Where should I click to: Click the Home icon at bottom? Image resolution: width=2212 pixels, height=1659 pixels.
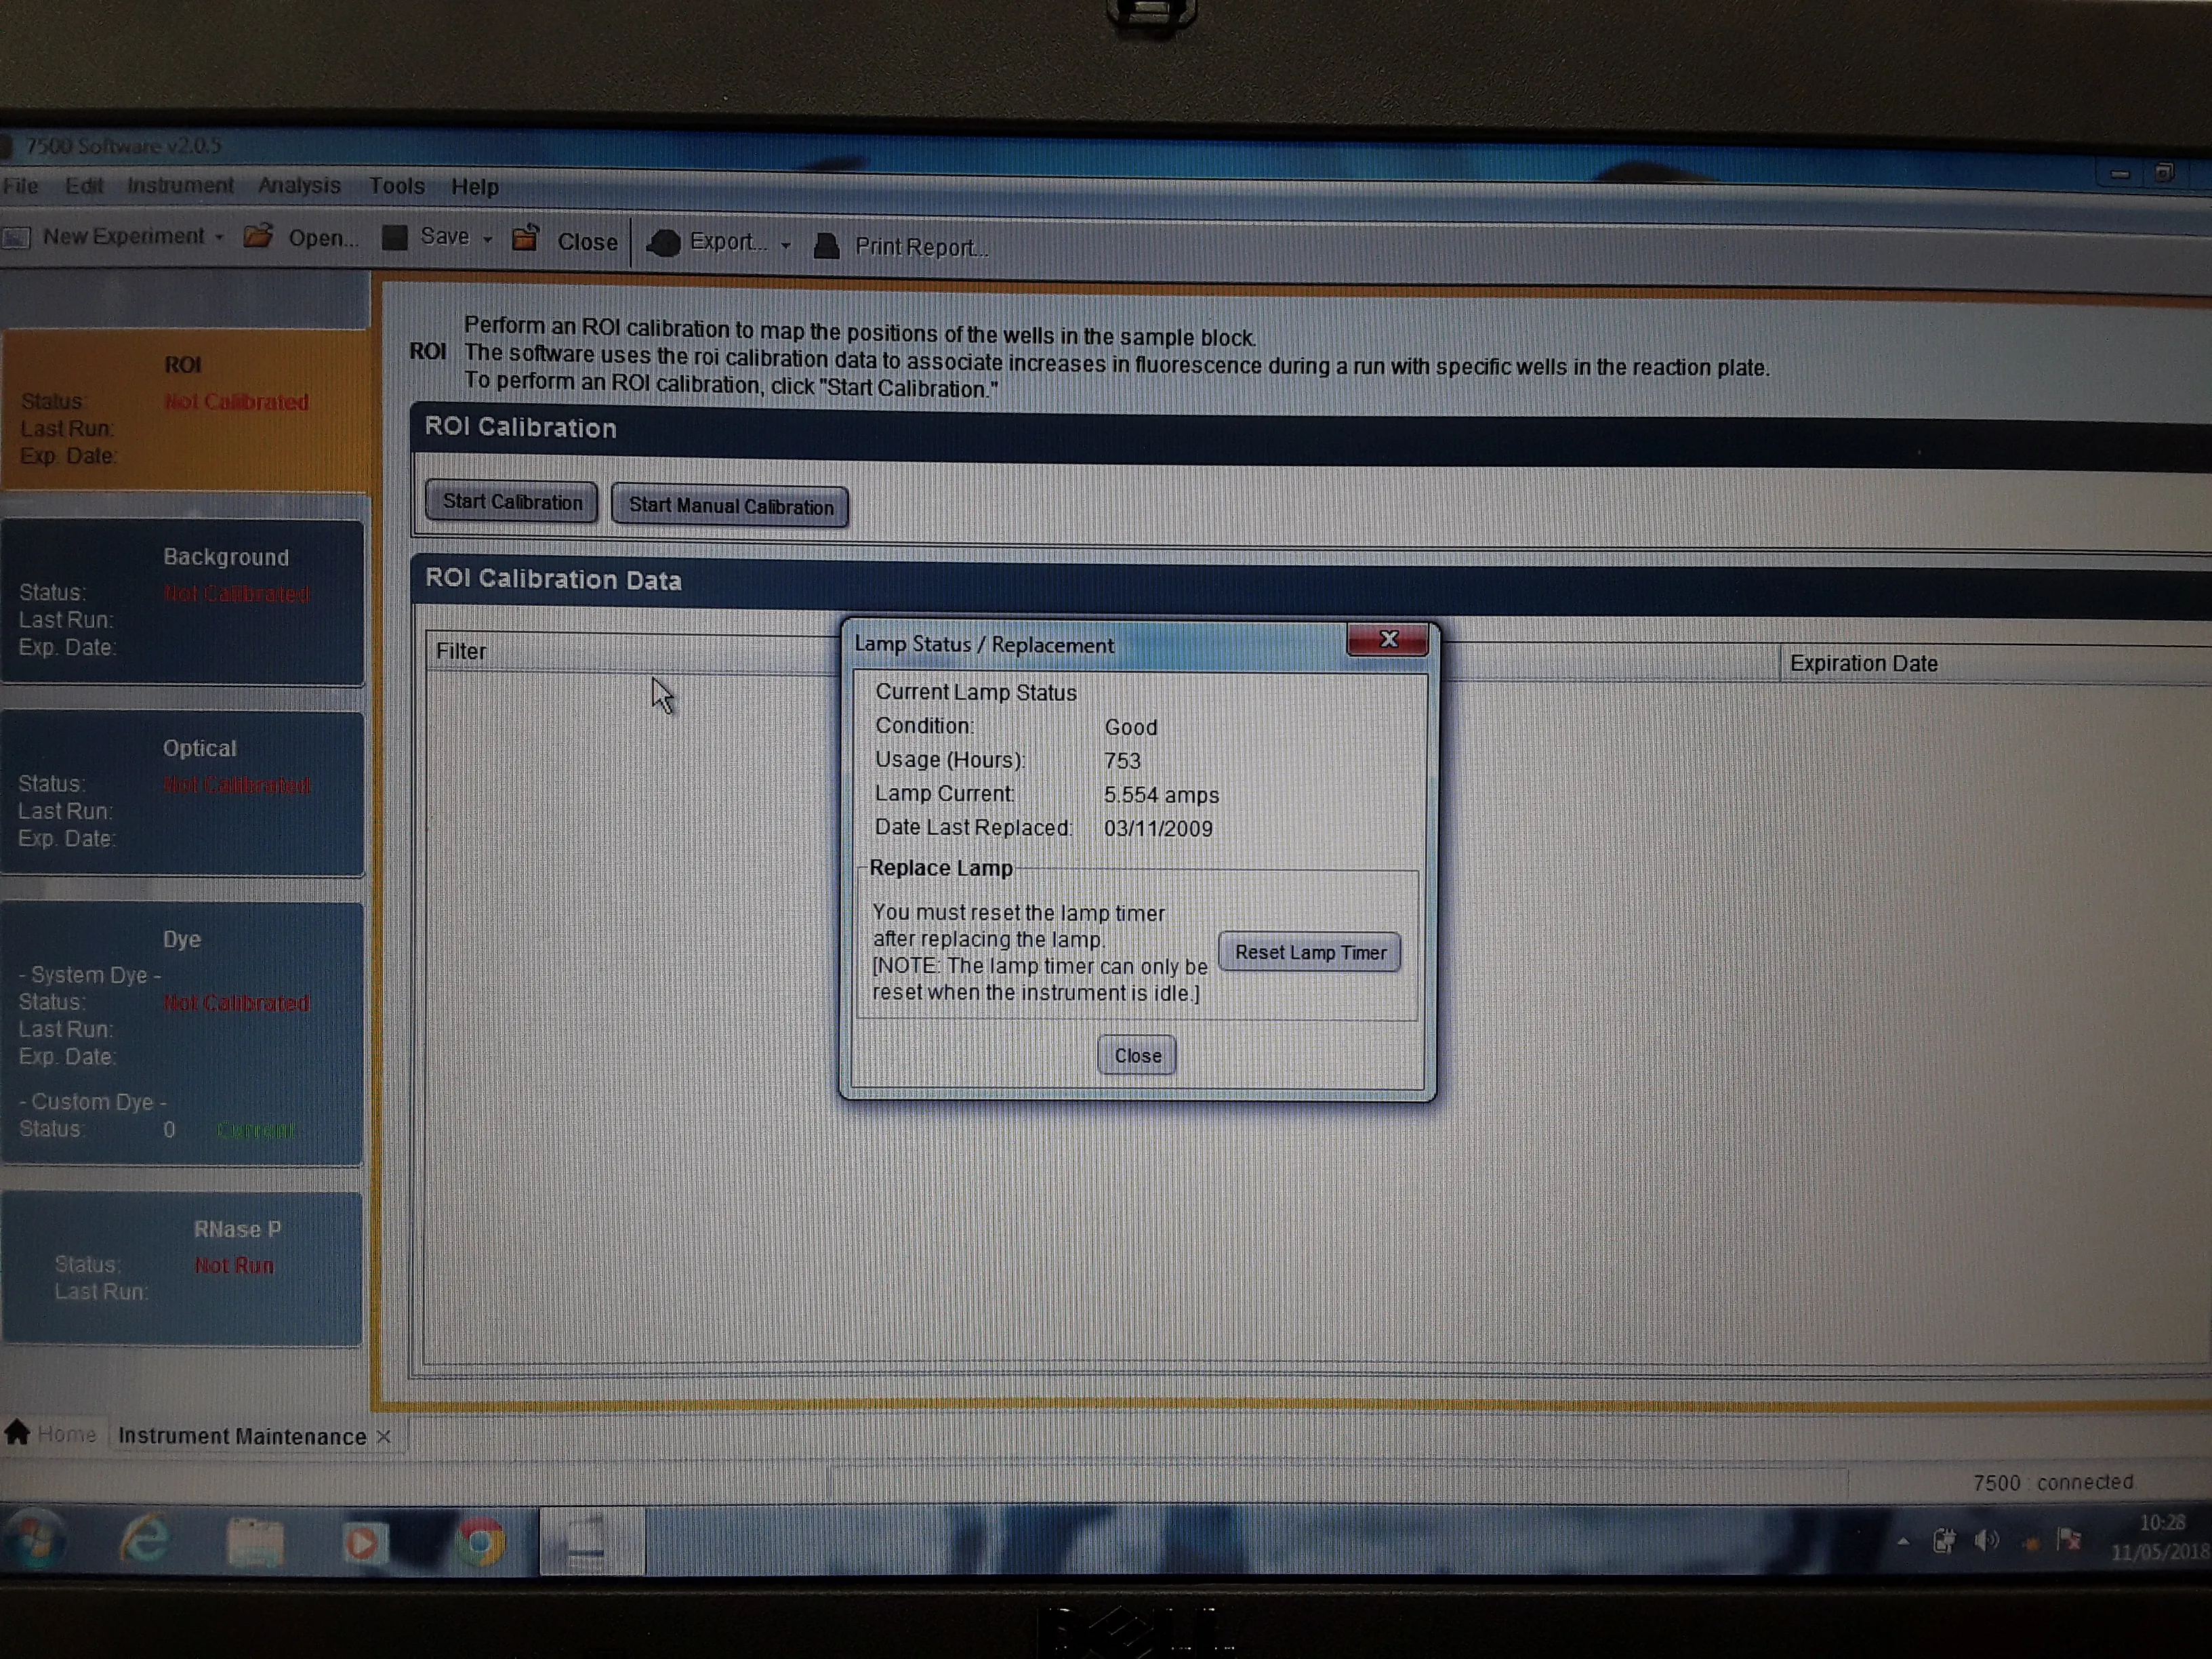click(17, 1432)
